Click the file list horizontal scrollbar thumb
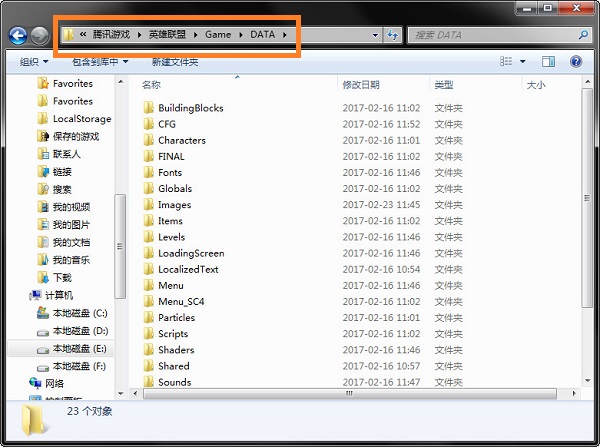 point(350,393)
